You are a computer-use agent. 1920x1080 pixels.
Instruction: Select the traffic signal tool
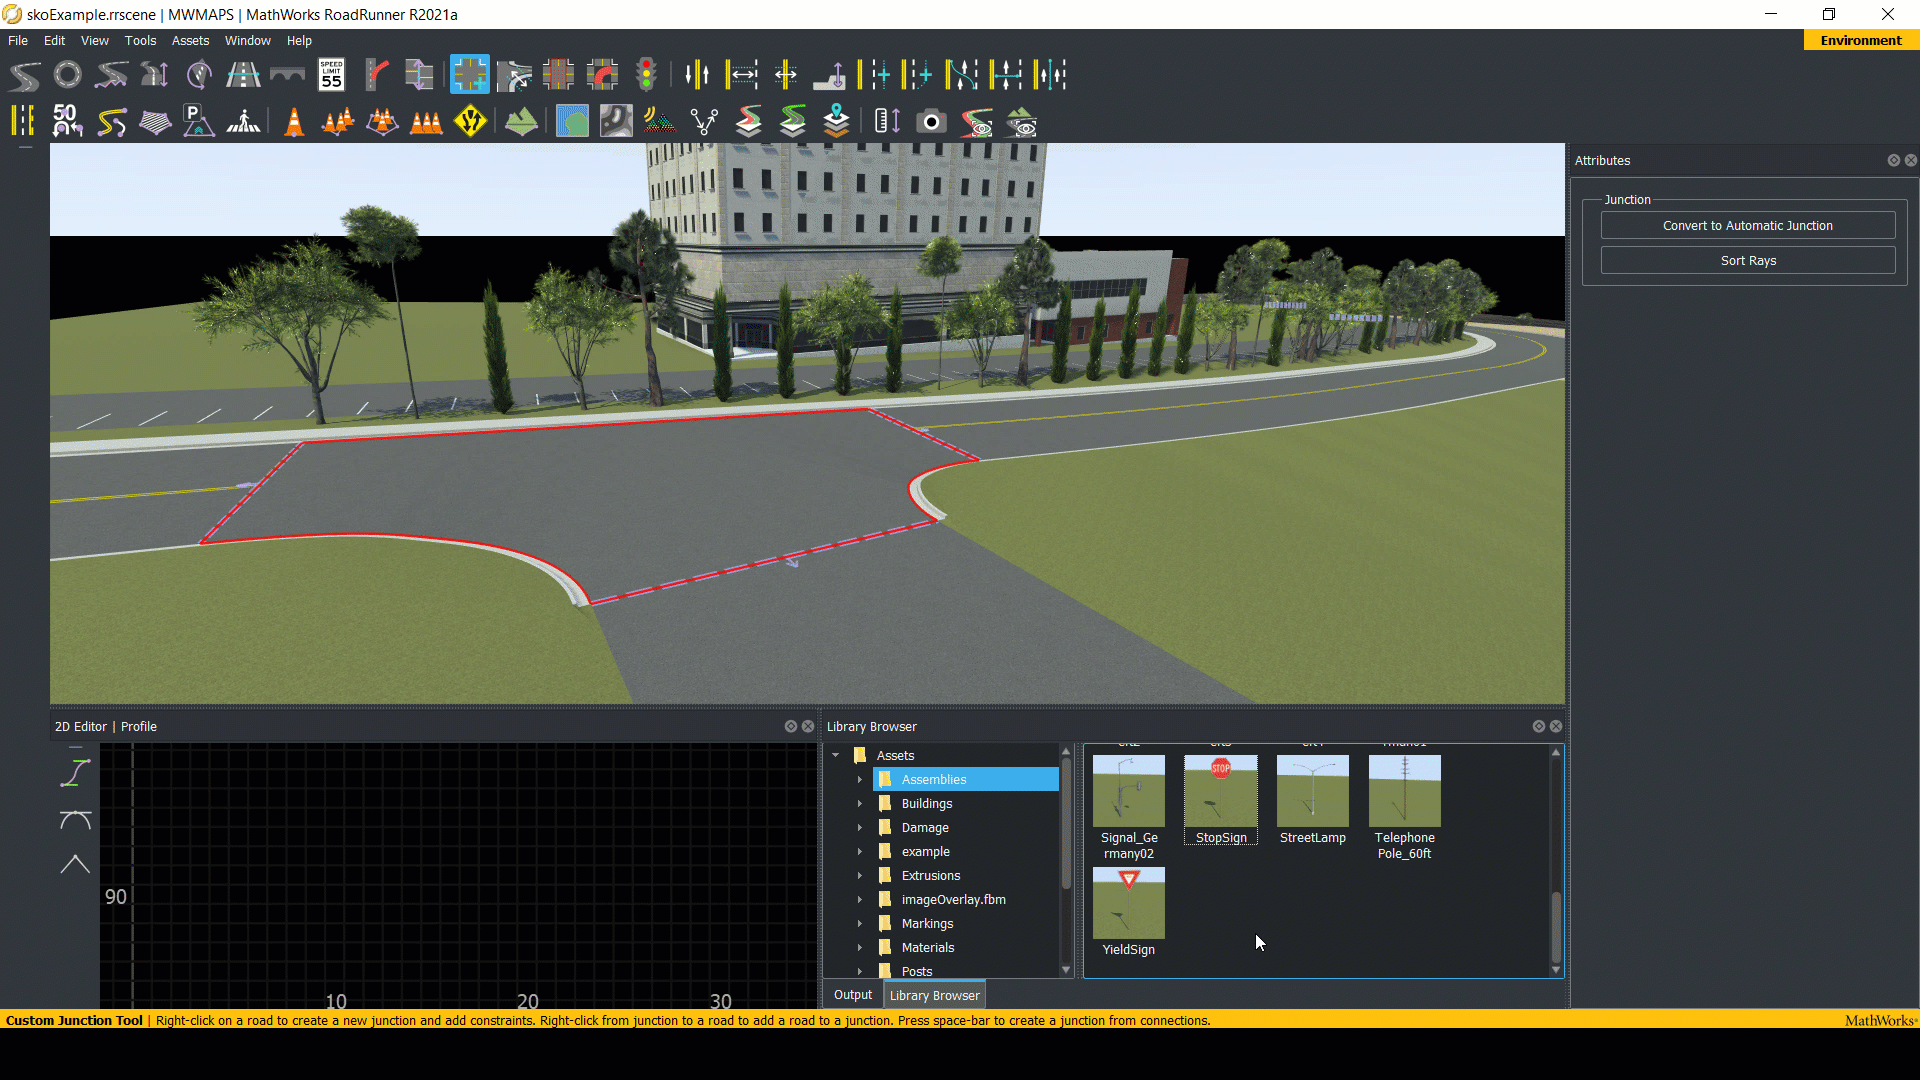click(x=646, y=74)
